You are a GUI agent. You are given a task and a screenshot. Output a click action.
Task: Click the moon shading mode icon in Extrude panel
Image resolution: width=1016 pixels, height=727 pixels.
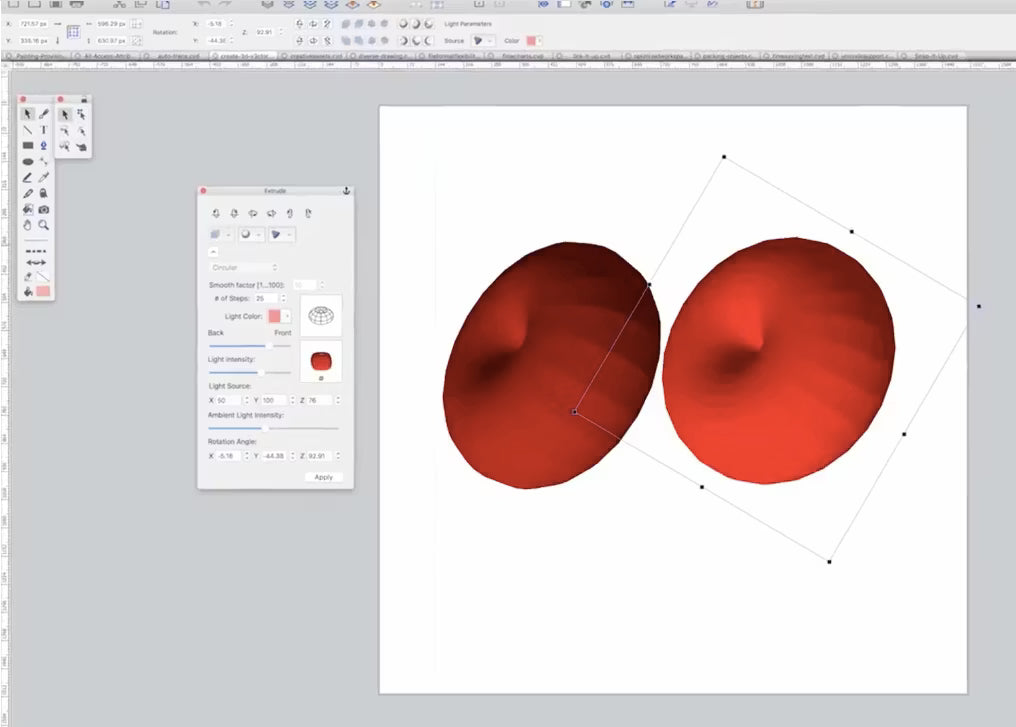coord(246,234)
